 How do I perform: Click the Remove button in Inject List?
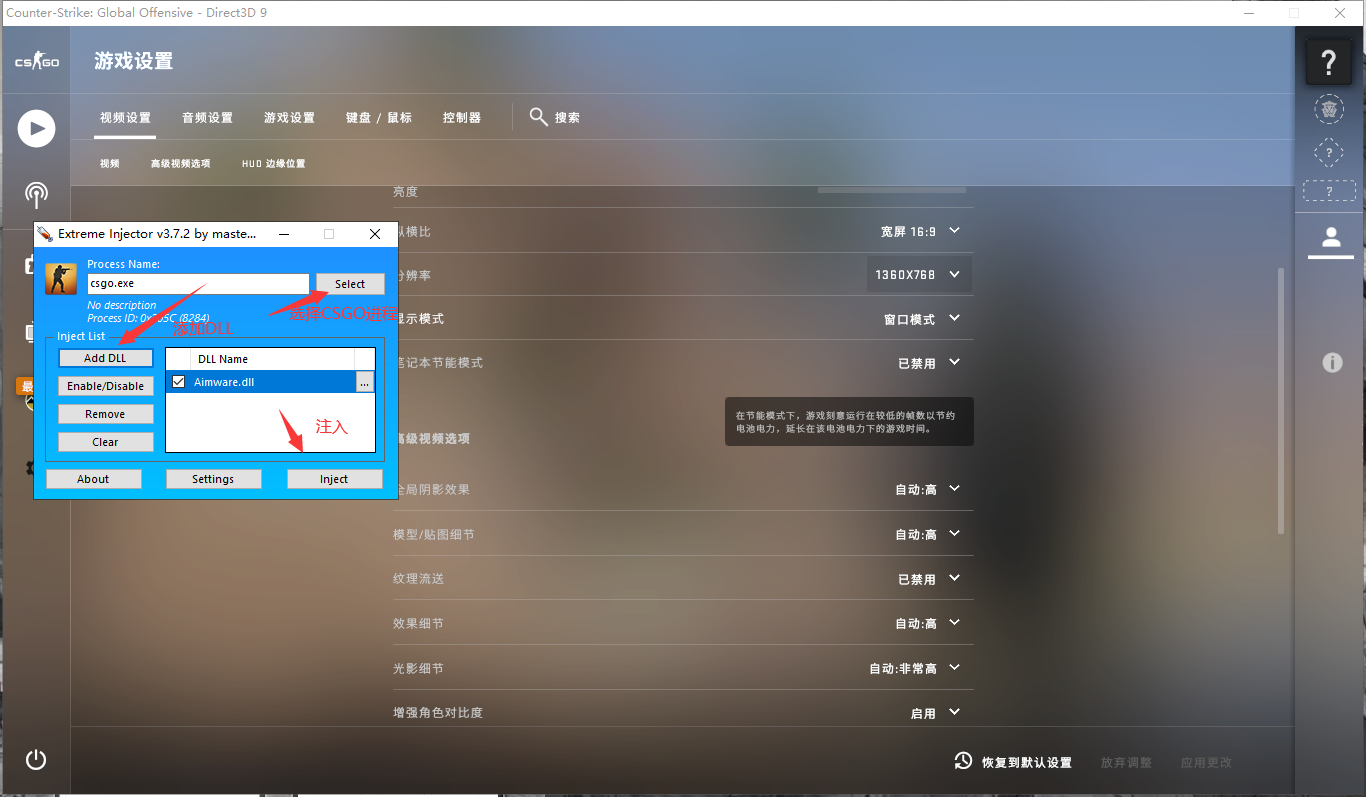click(105, 414)
